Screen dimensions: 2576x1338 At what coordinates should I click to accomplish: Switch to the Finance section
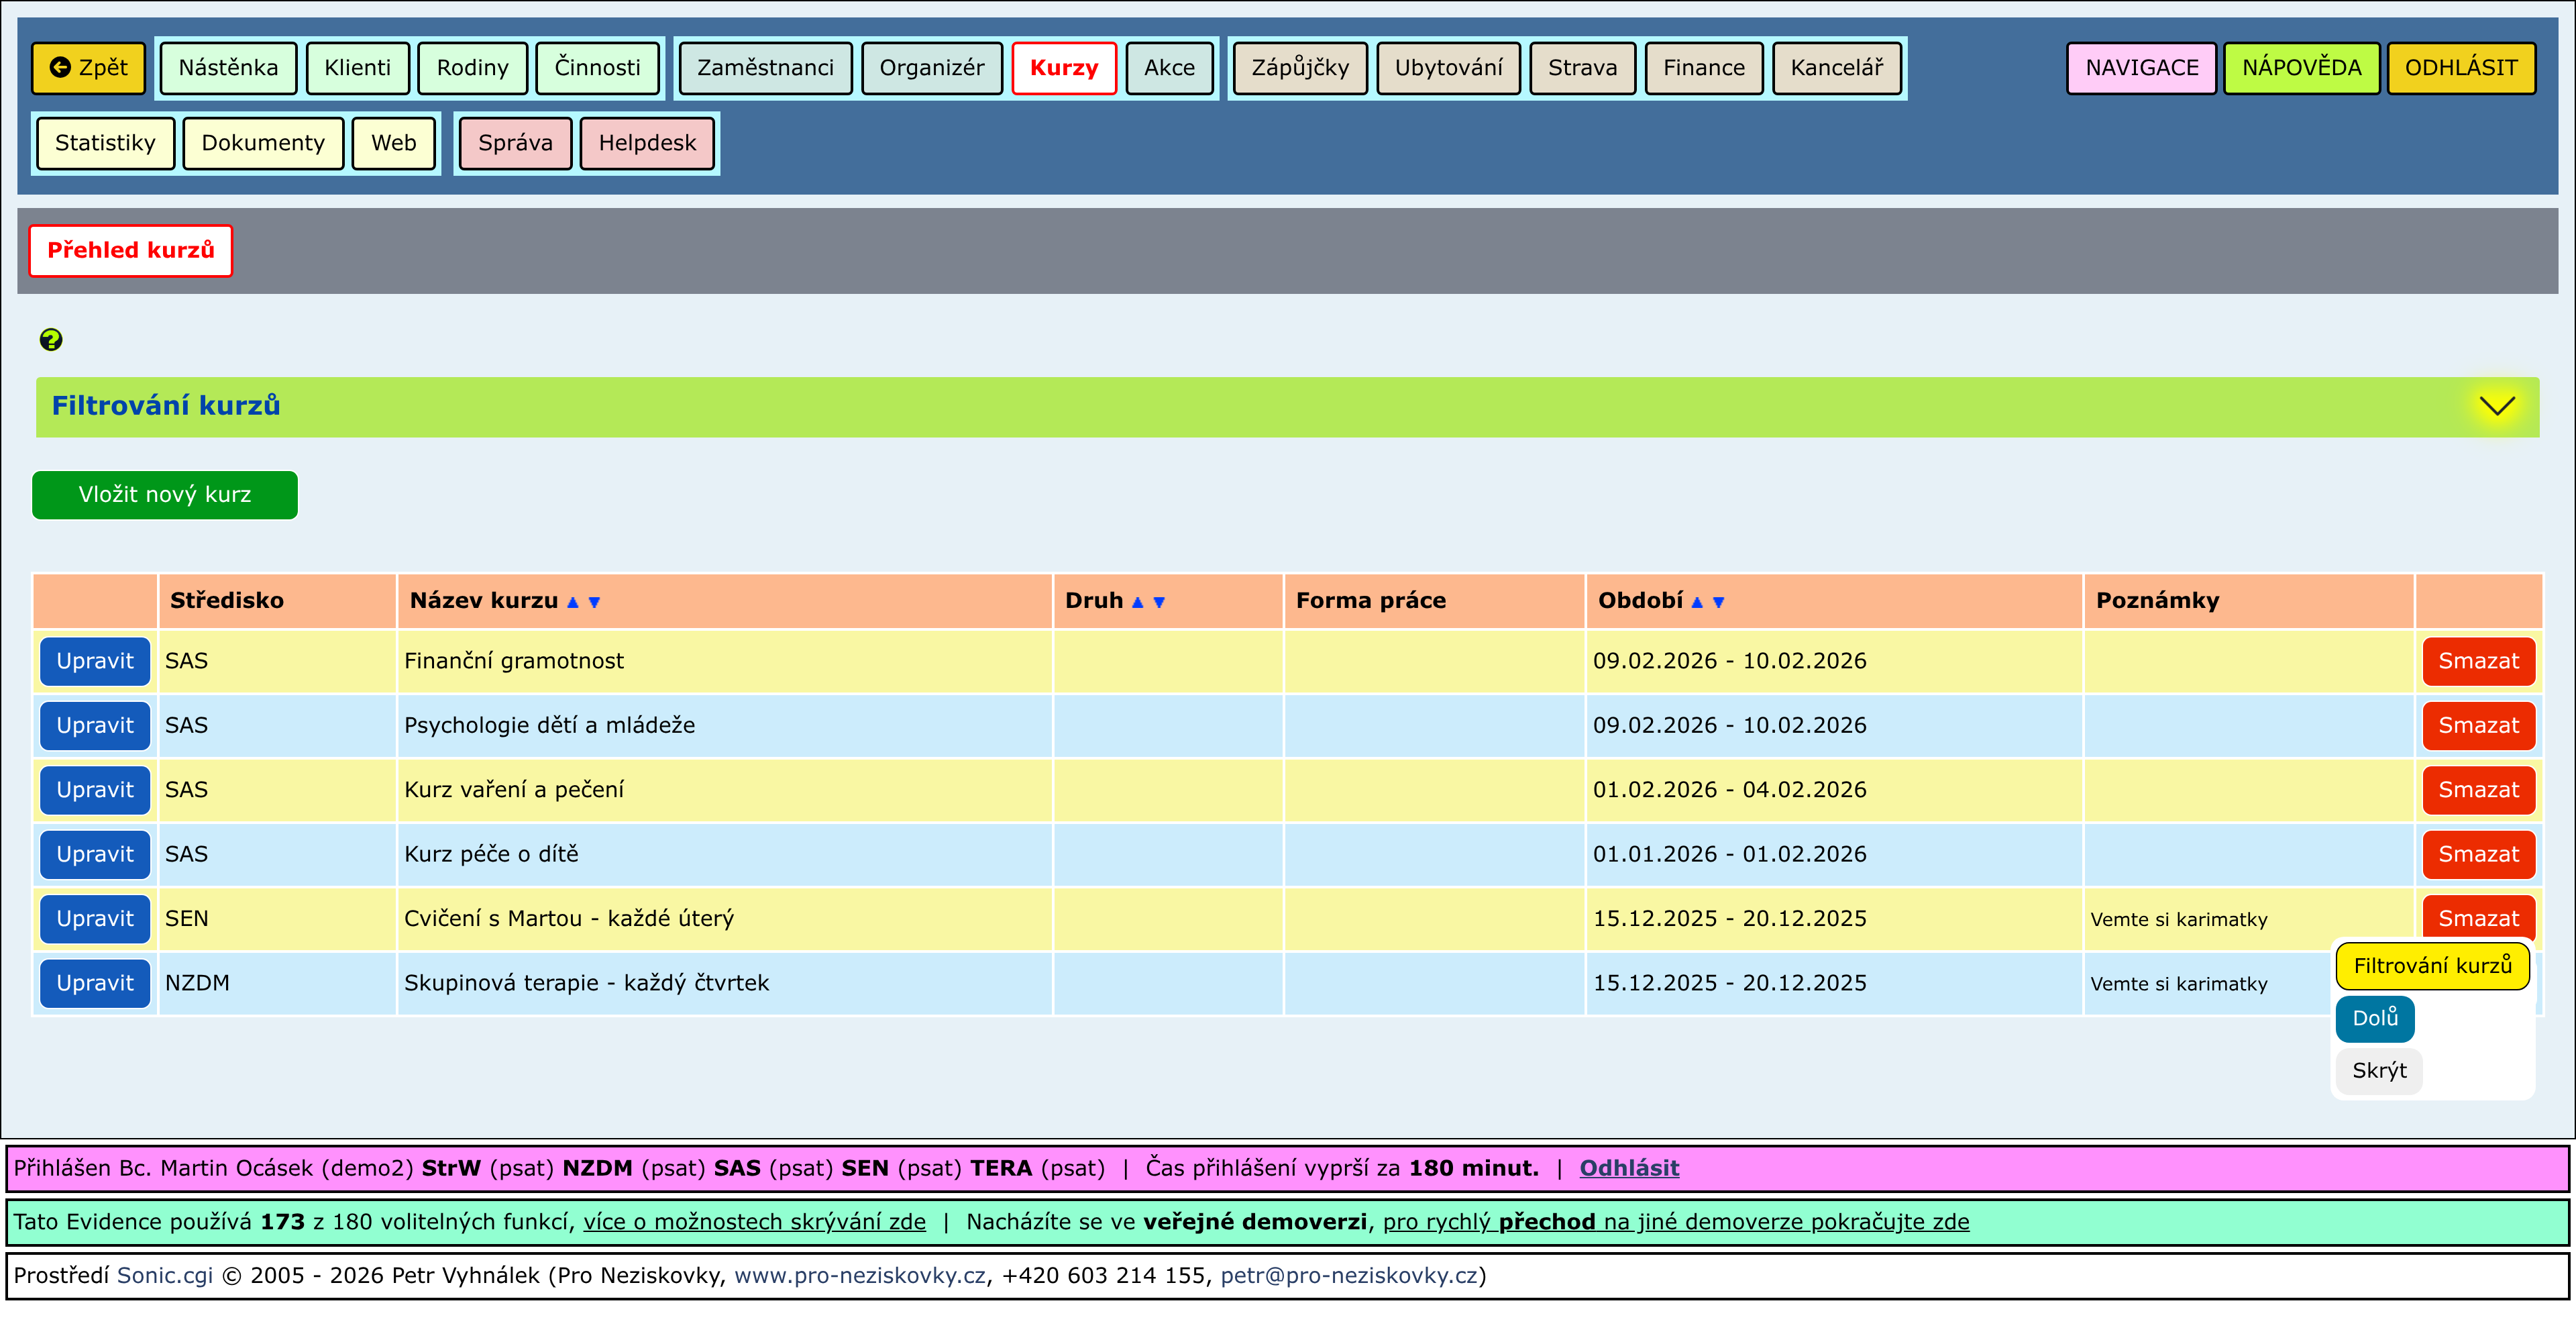click(x=1703, y=68)
